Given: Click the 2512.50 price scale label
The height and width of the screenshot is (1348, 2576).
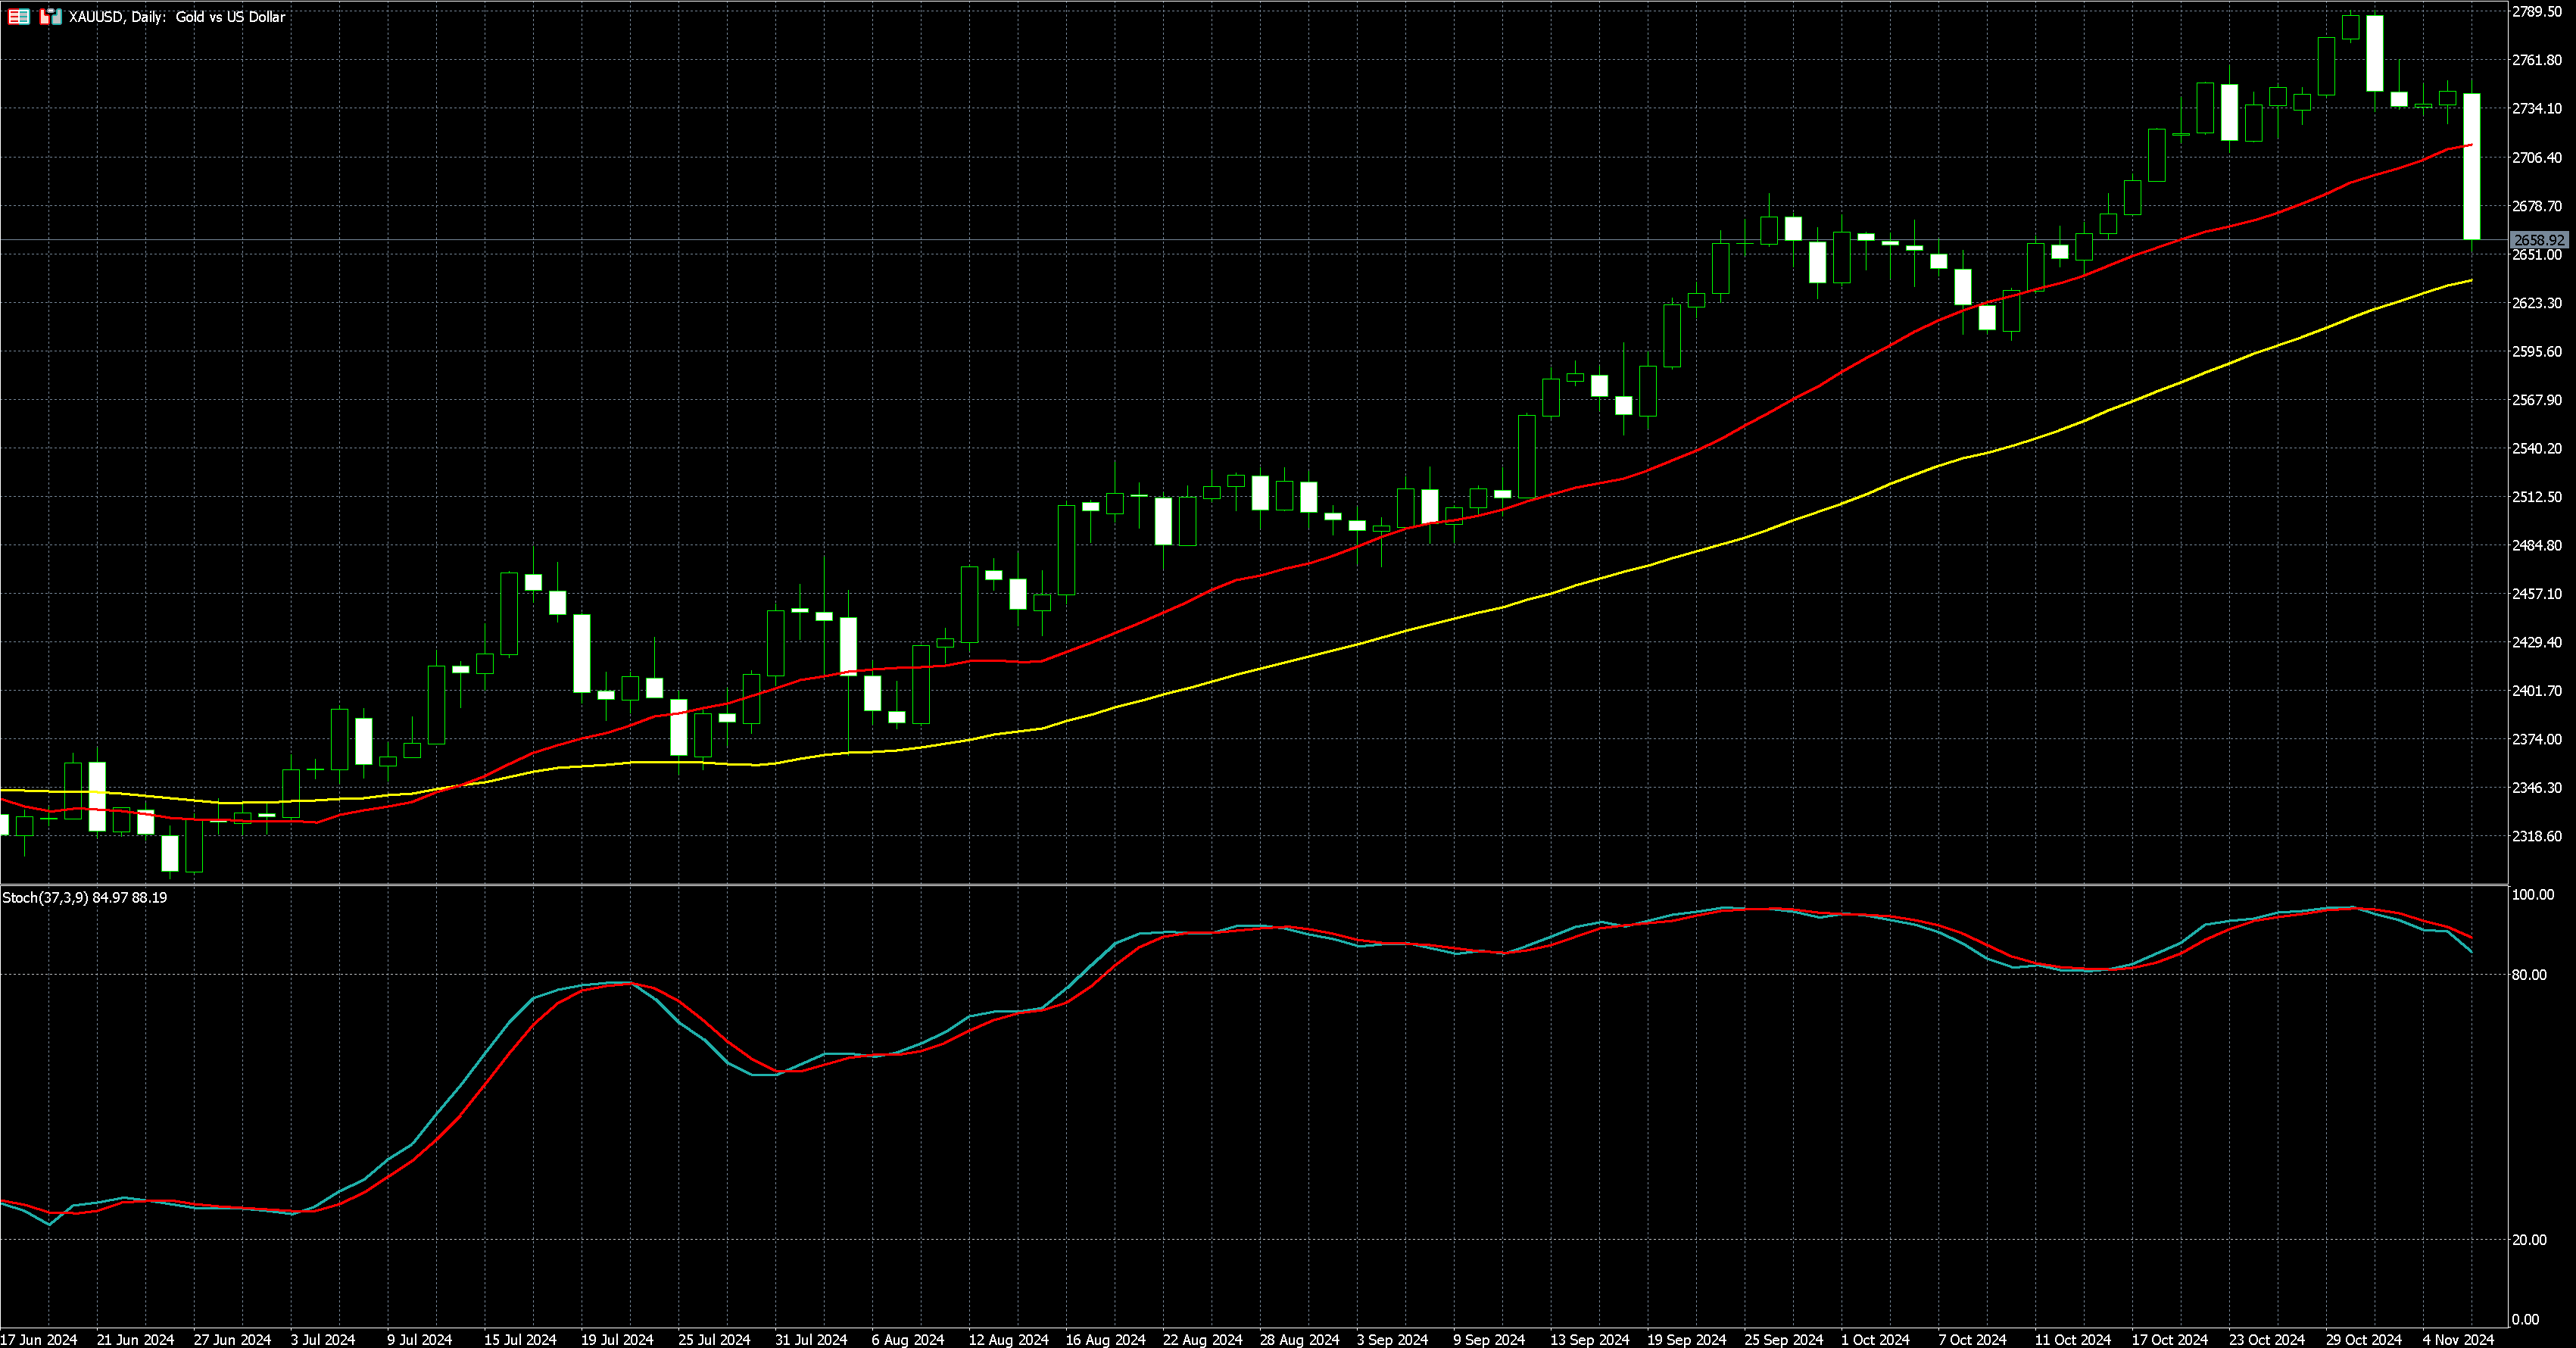Looking at the screenshot, I should 2537,497.
